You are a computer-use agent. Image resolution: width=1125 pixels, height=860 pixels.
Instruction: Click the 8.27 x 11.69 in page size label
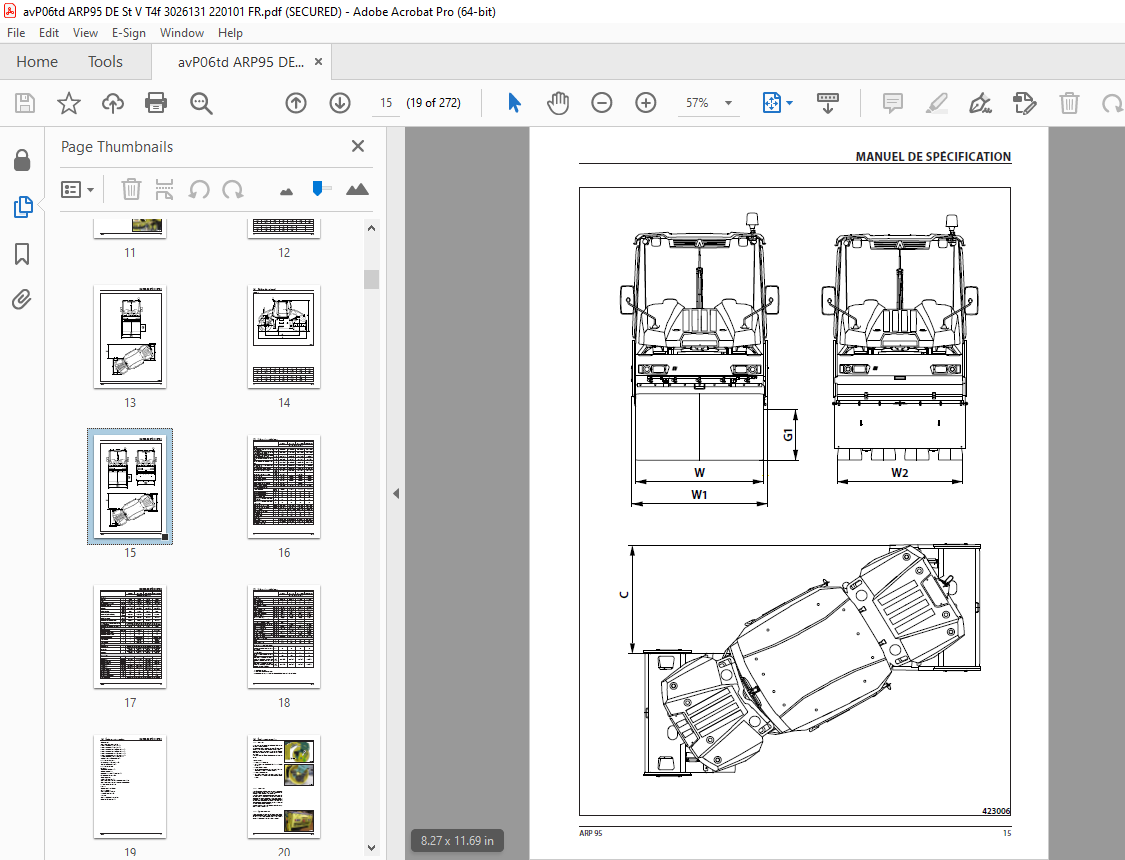pos(457,841)
